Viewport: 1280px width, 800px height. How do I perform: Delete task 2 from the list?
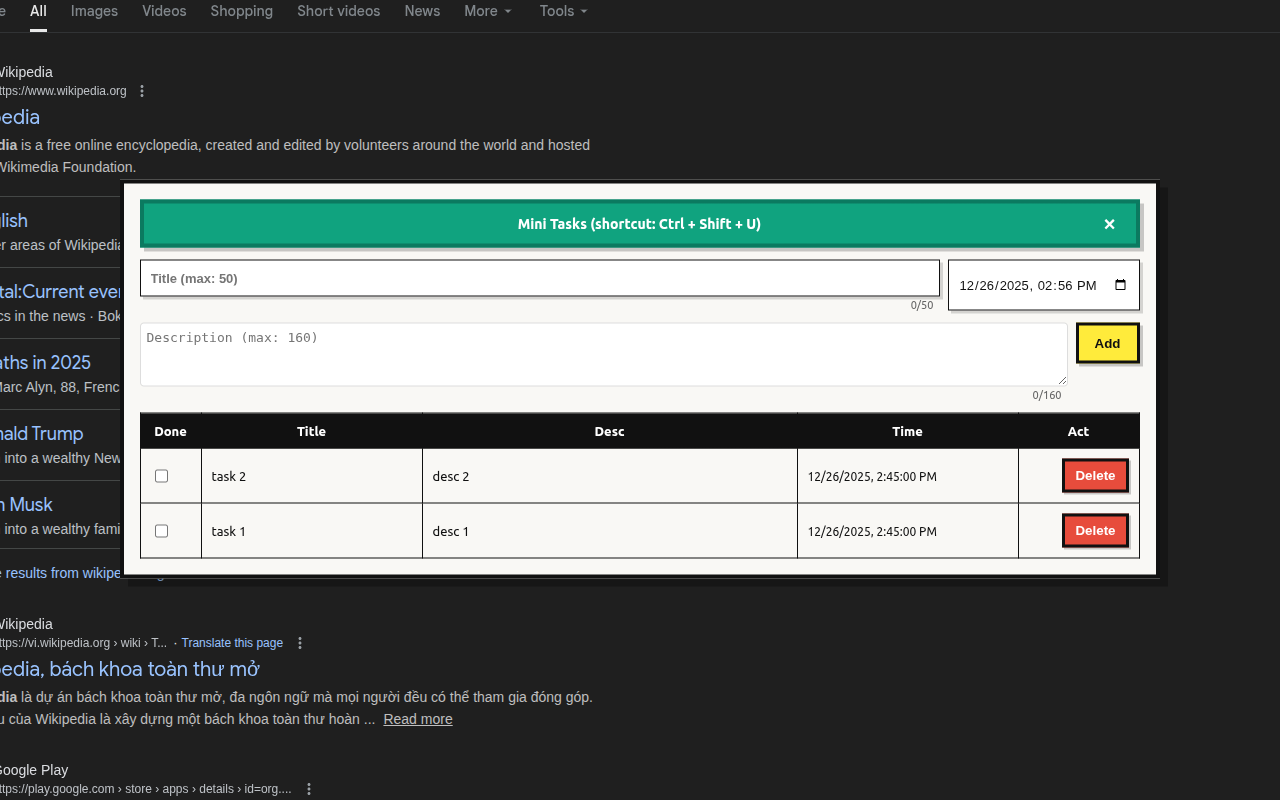1095,475
